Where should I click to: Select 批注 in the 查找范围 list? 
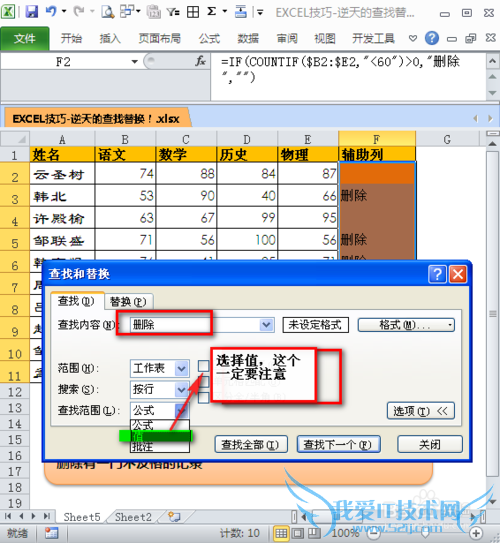pyautogui.click(x=160, y=447)
